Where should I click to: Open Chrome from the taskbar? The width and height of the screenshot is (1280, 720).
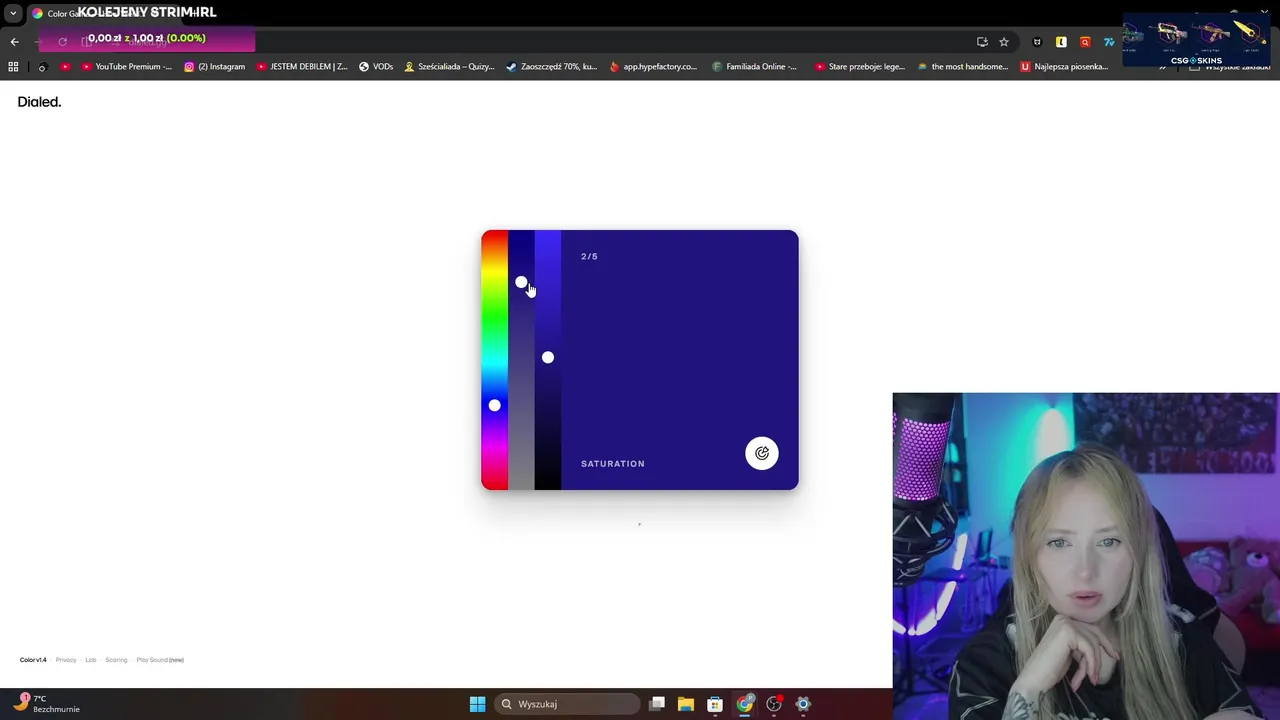745,704
